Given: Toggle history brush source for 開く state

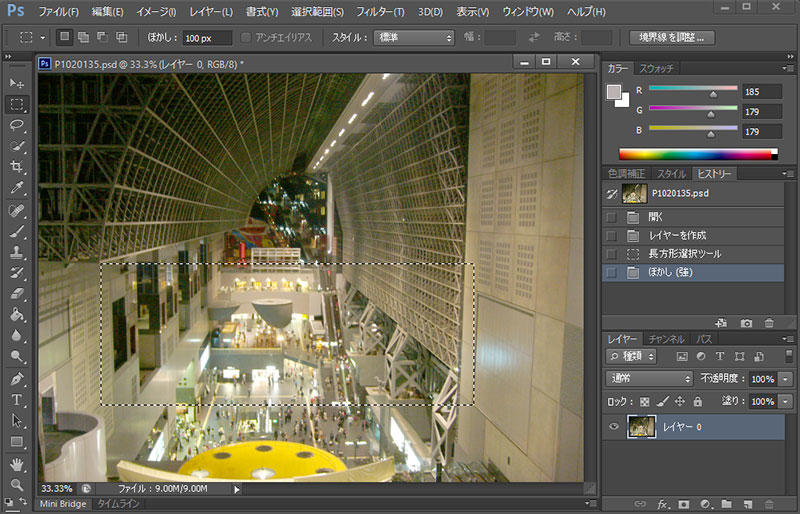Looking at the screenshot, I should pos(611,217).
